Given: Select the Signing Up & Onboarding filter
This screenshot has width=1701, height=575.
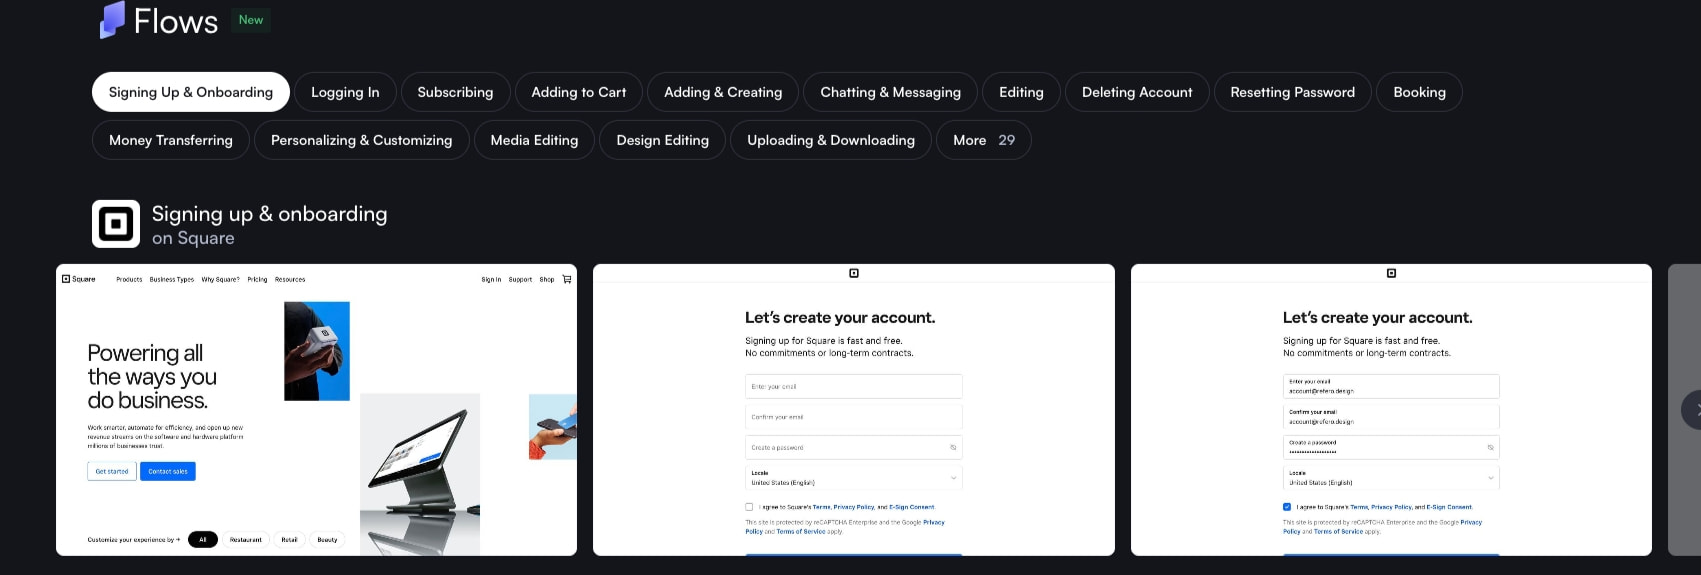Looking at the screenshot, I should click(191, 92).
